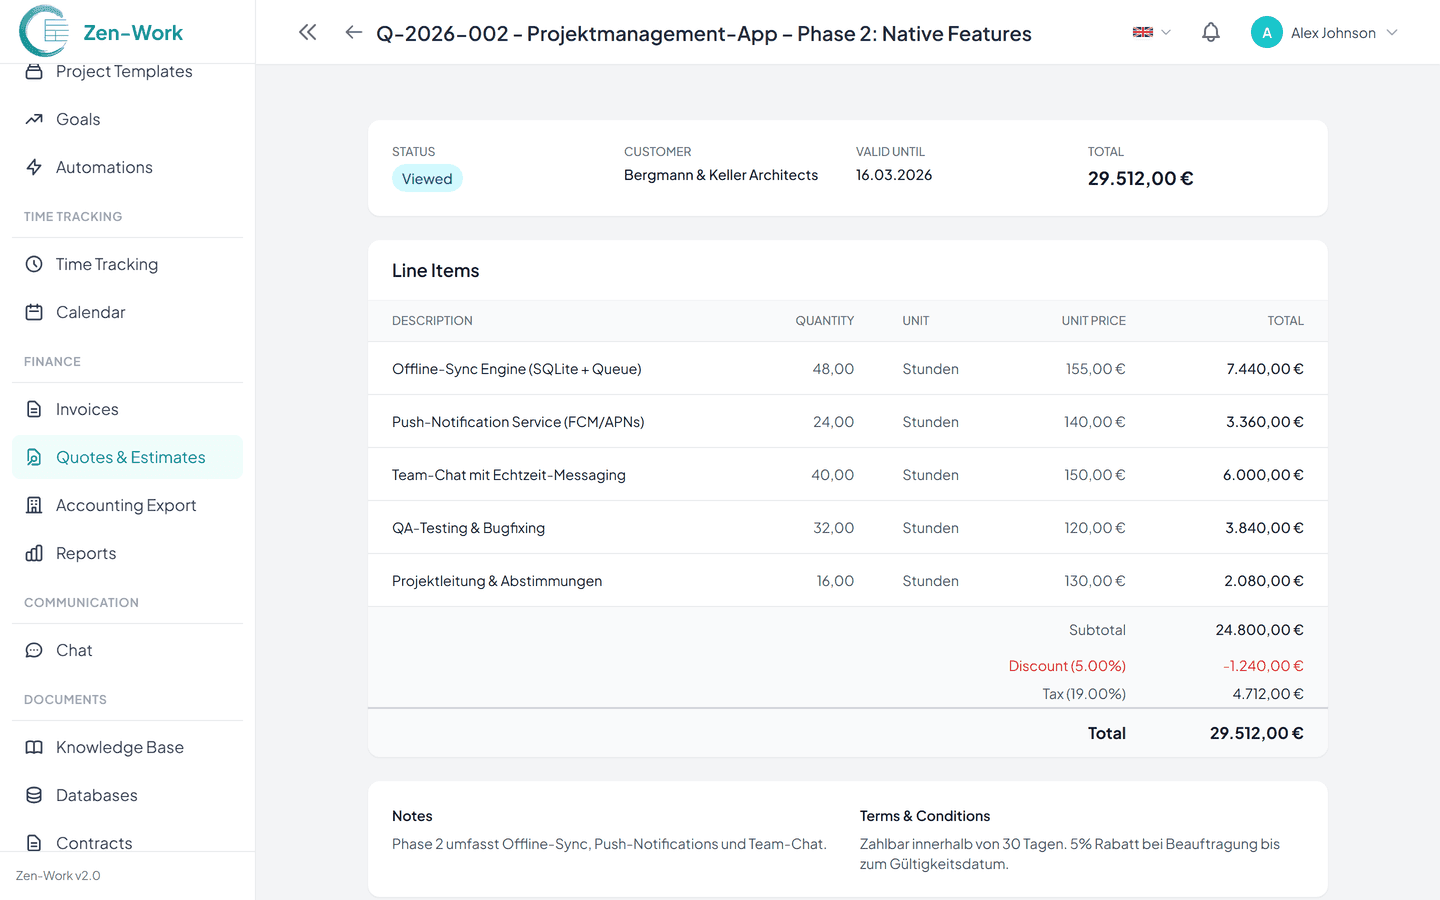Click the Accounting Export building icon
Screen dimensions: 1440x900
tap(34, 505)
